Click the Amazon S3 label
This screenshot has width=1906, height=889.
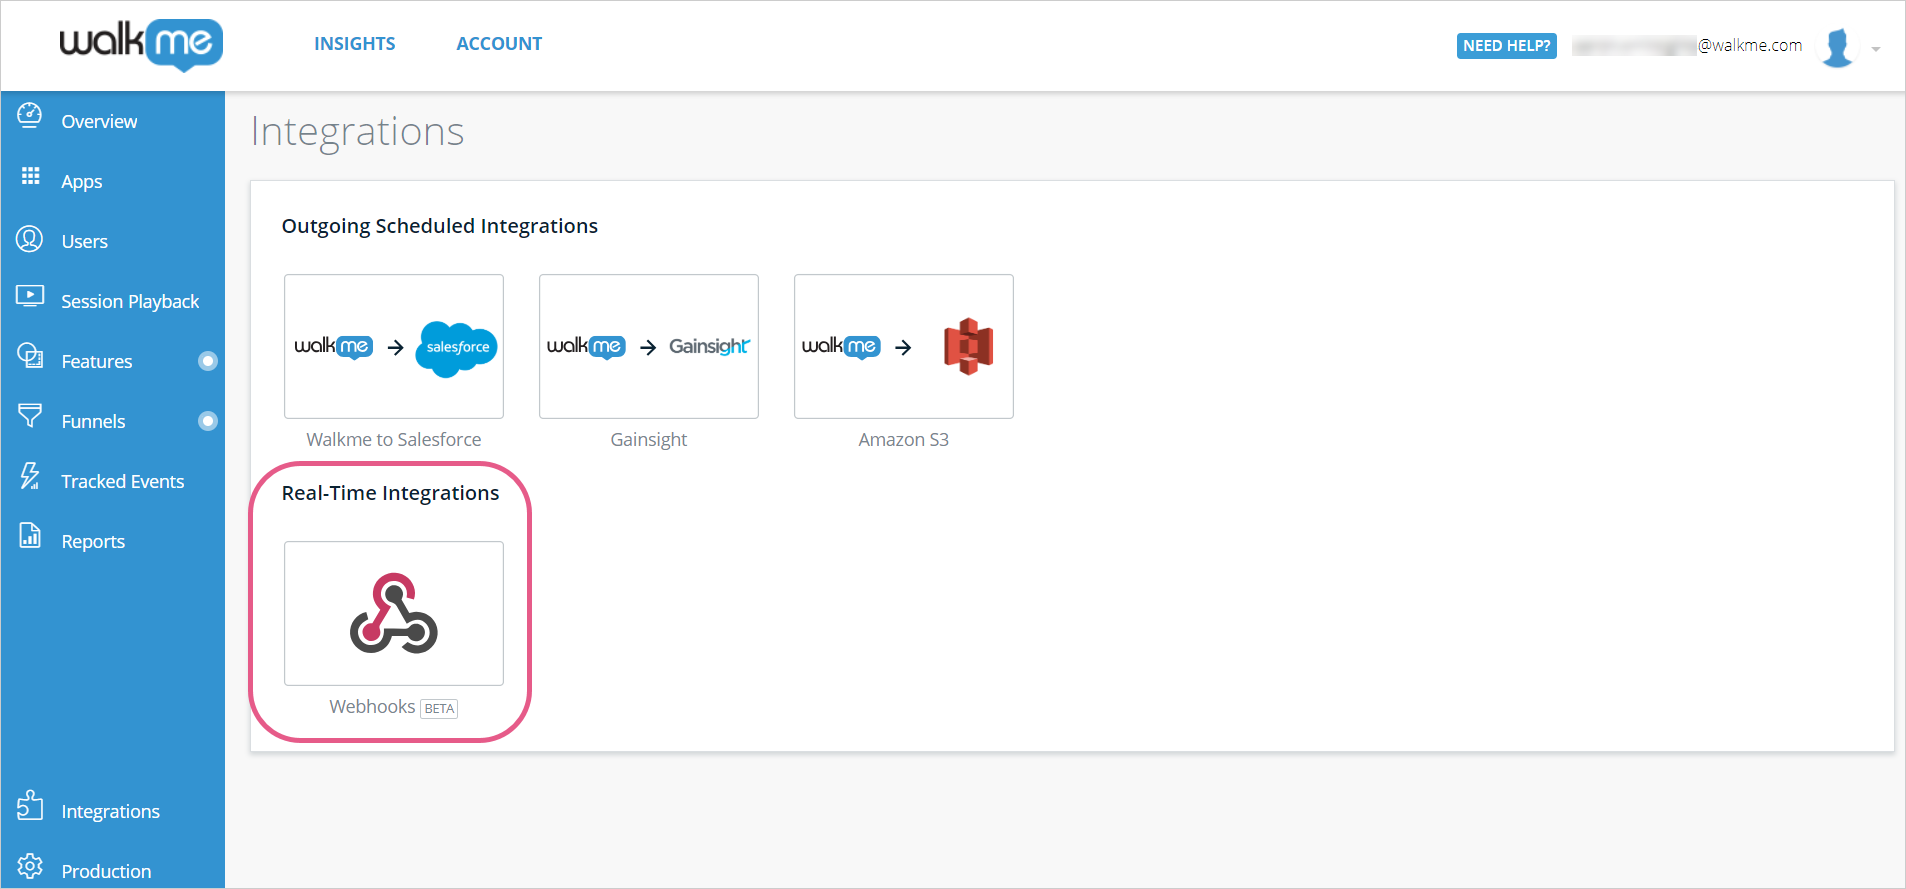point(904,439)
